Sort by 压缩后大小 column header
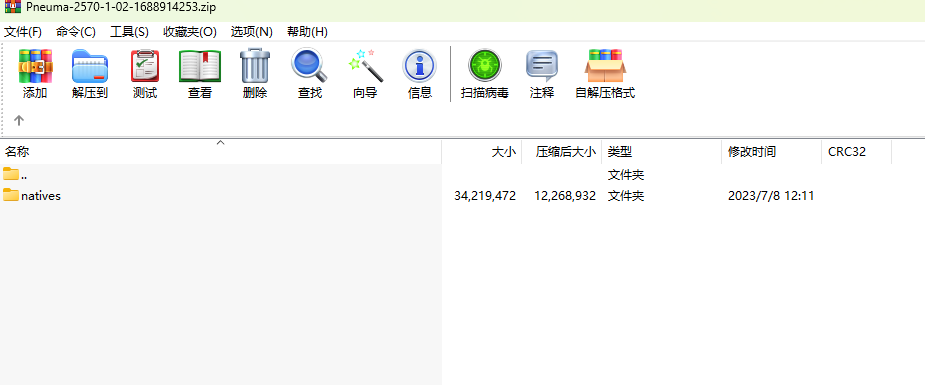Screen dimensions: 925x385 coord(562,152)
